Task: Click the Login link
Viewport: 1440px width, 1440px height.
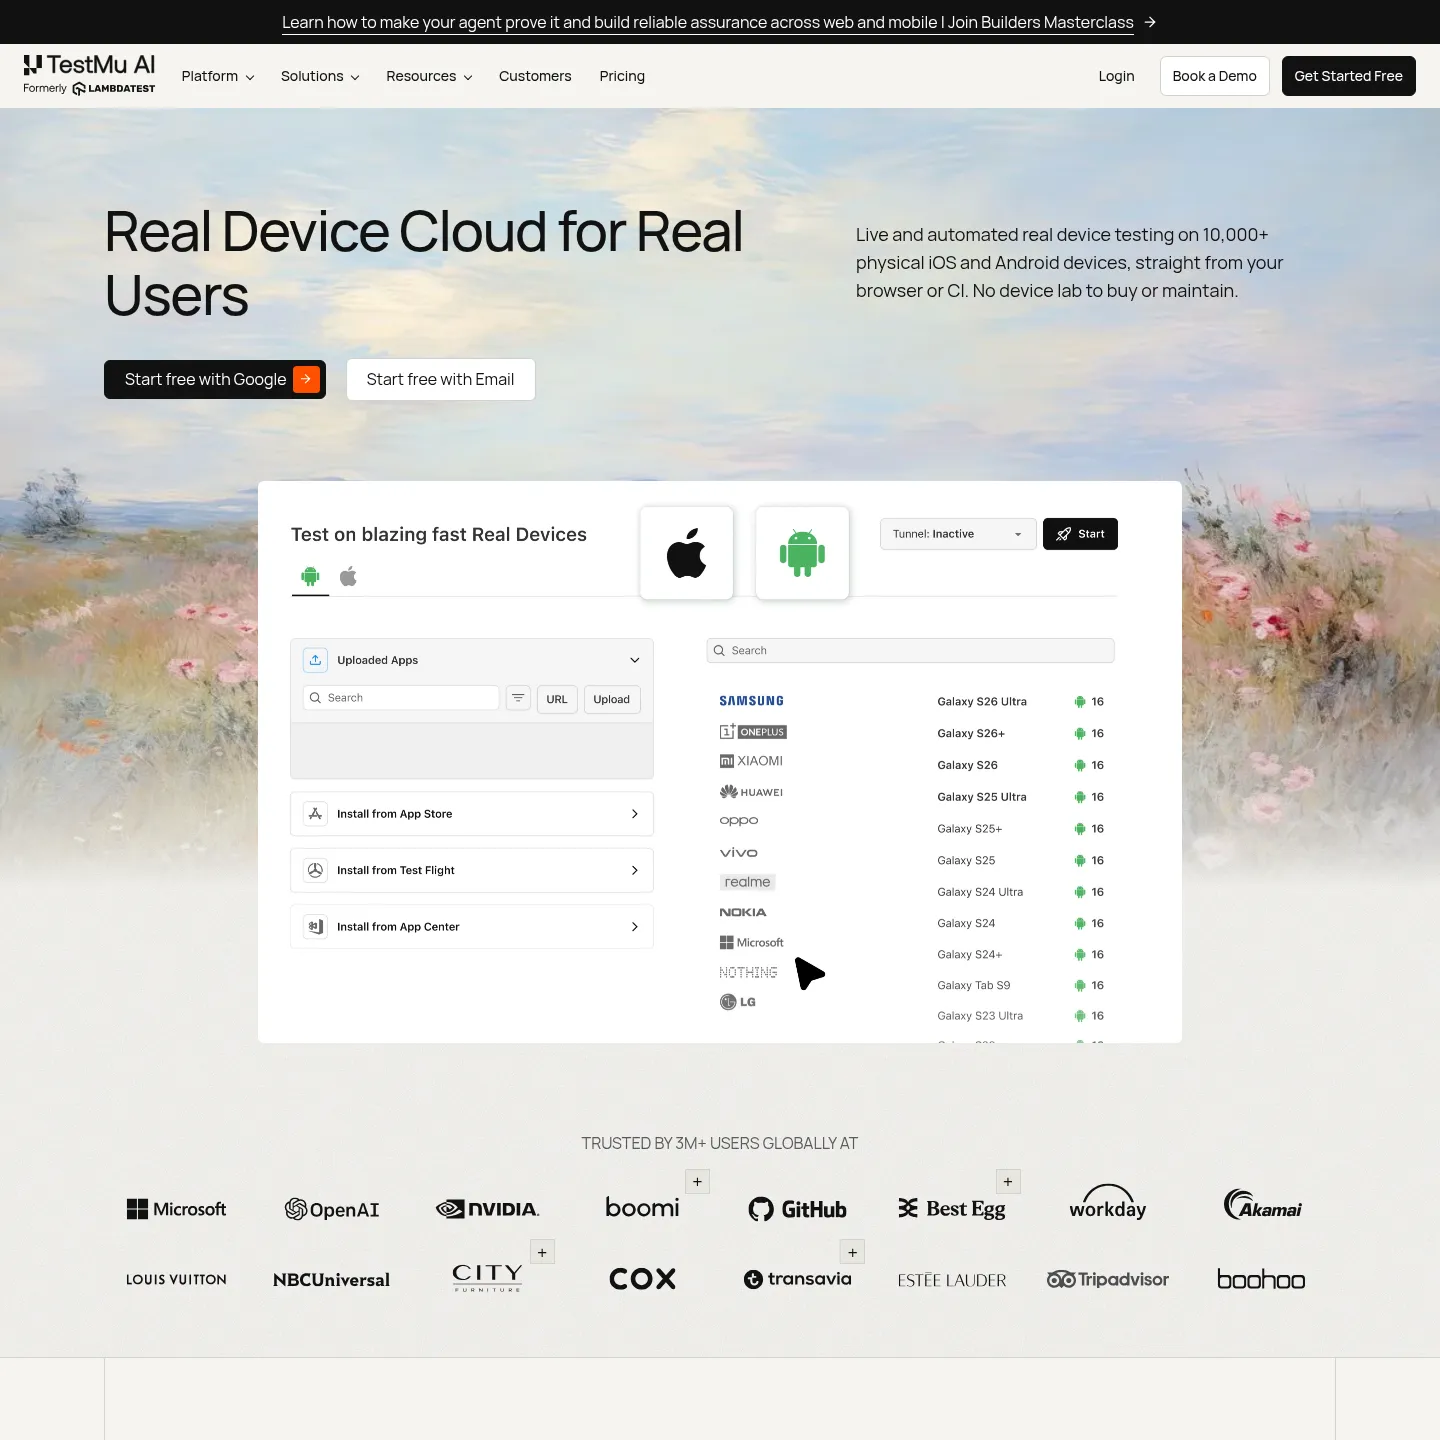Action: [x=1116, y=76]
